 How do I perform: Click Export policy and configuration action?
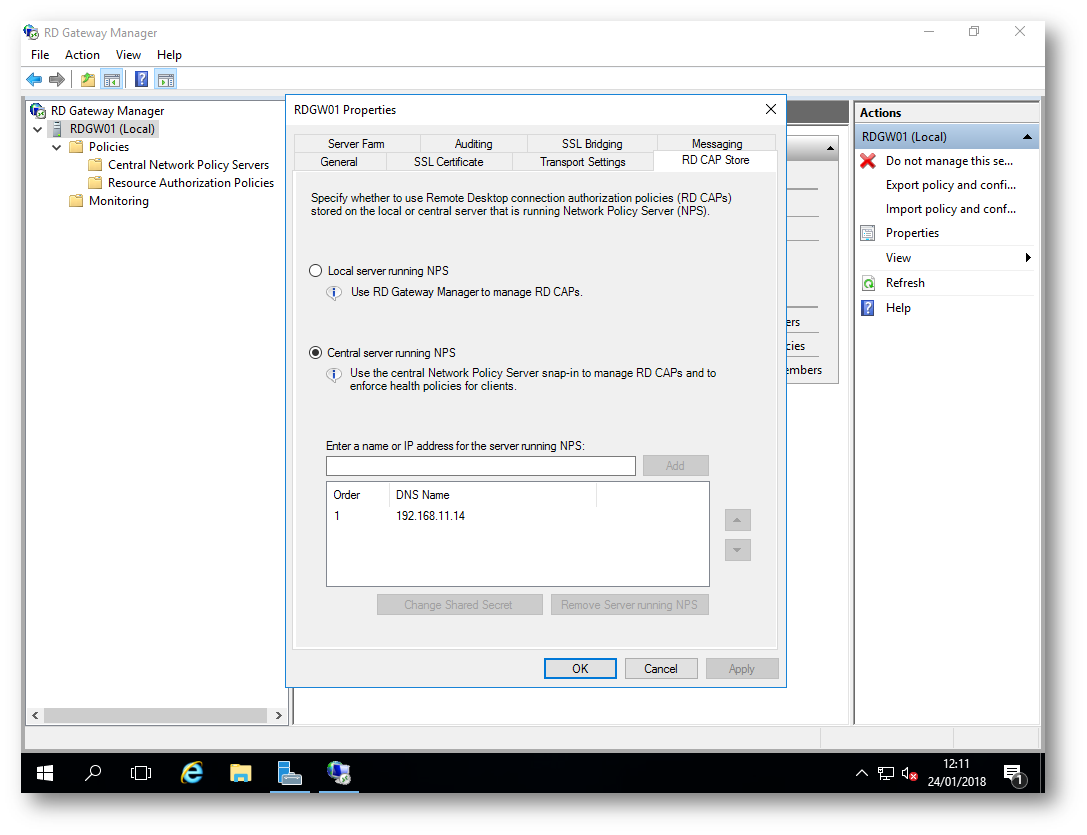point(950,185)
